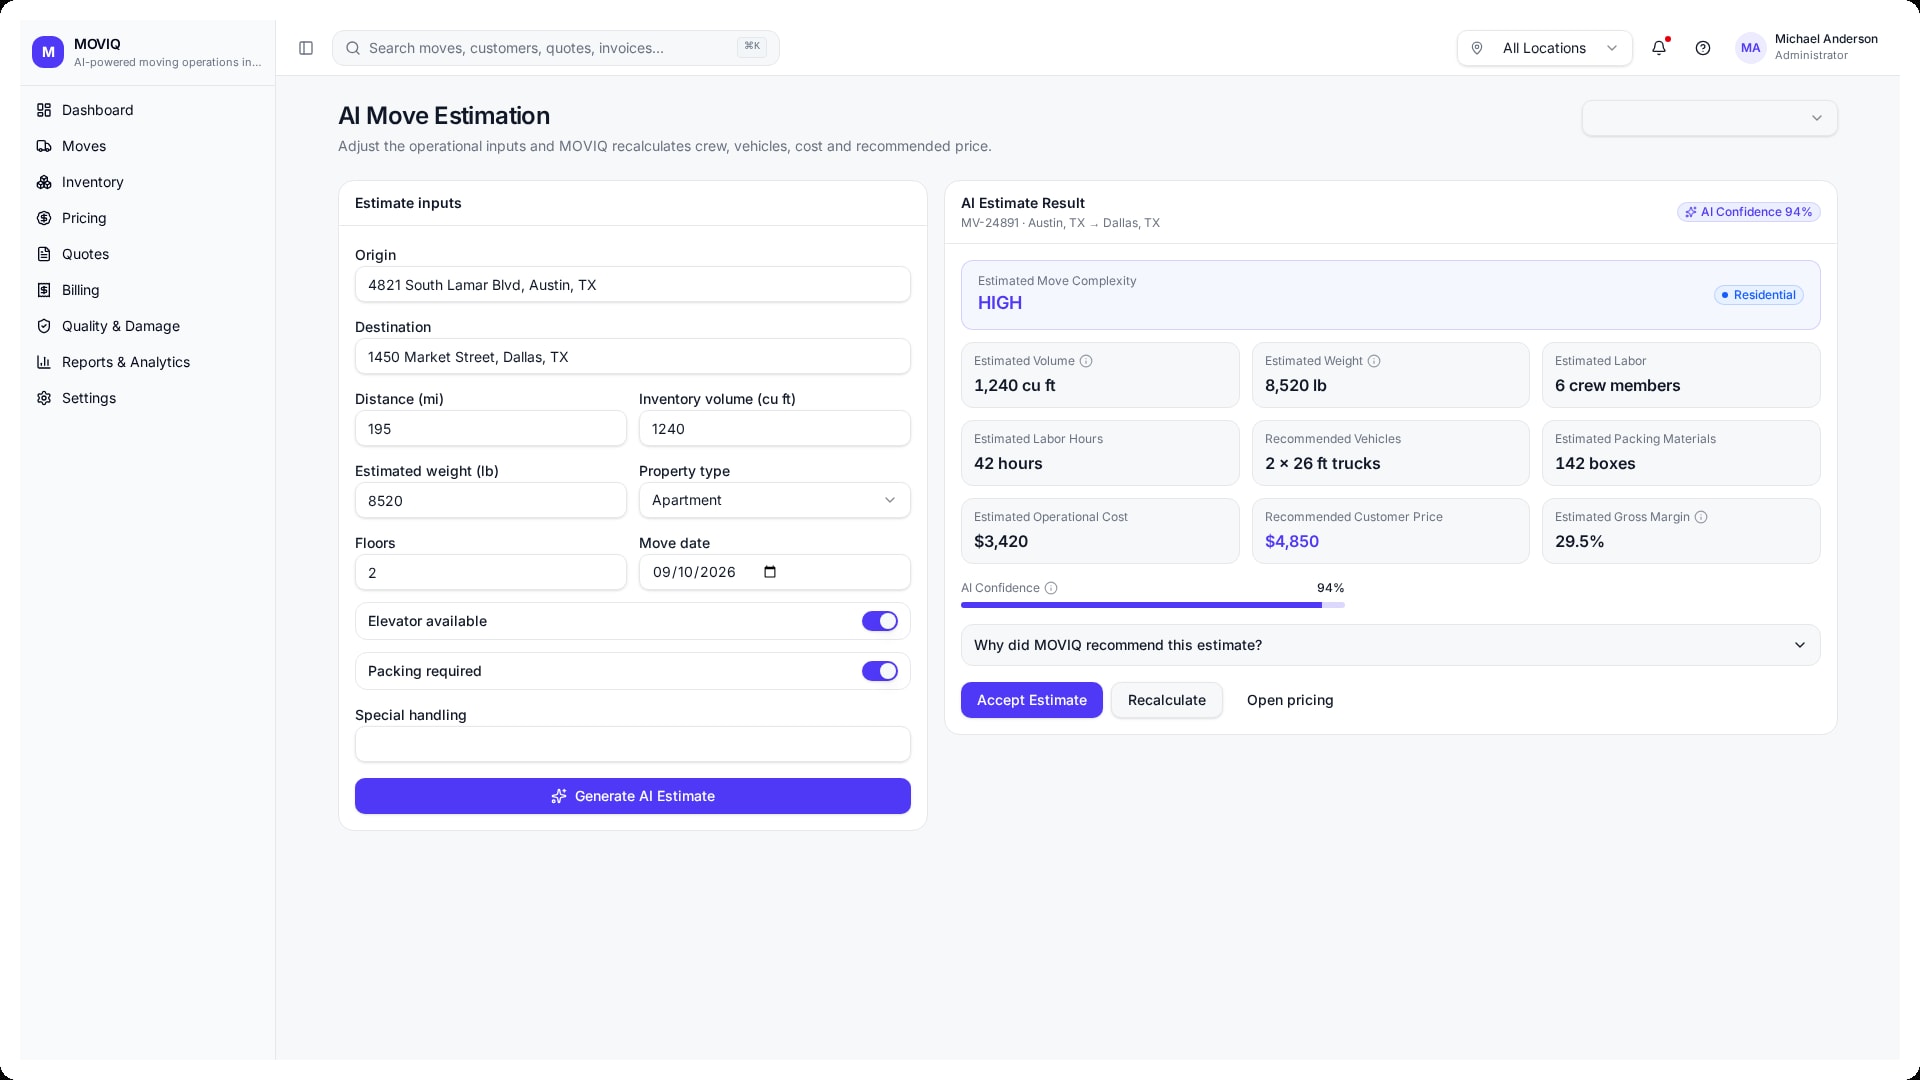This screenshot has height=1080, width=1920.
Task: Click the Settings gear icon
Action: click(44, 398)
